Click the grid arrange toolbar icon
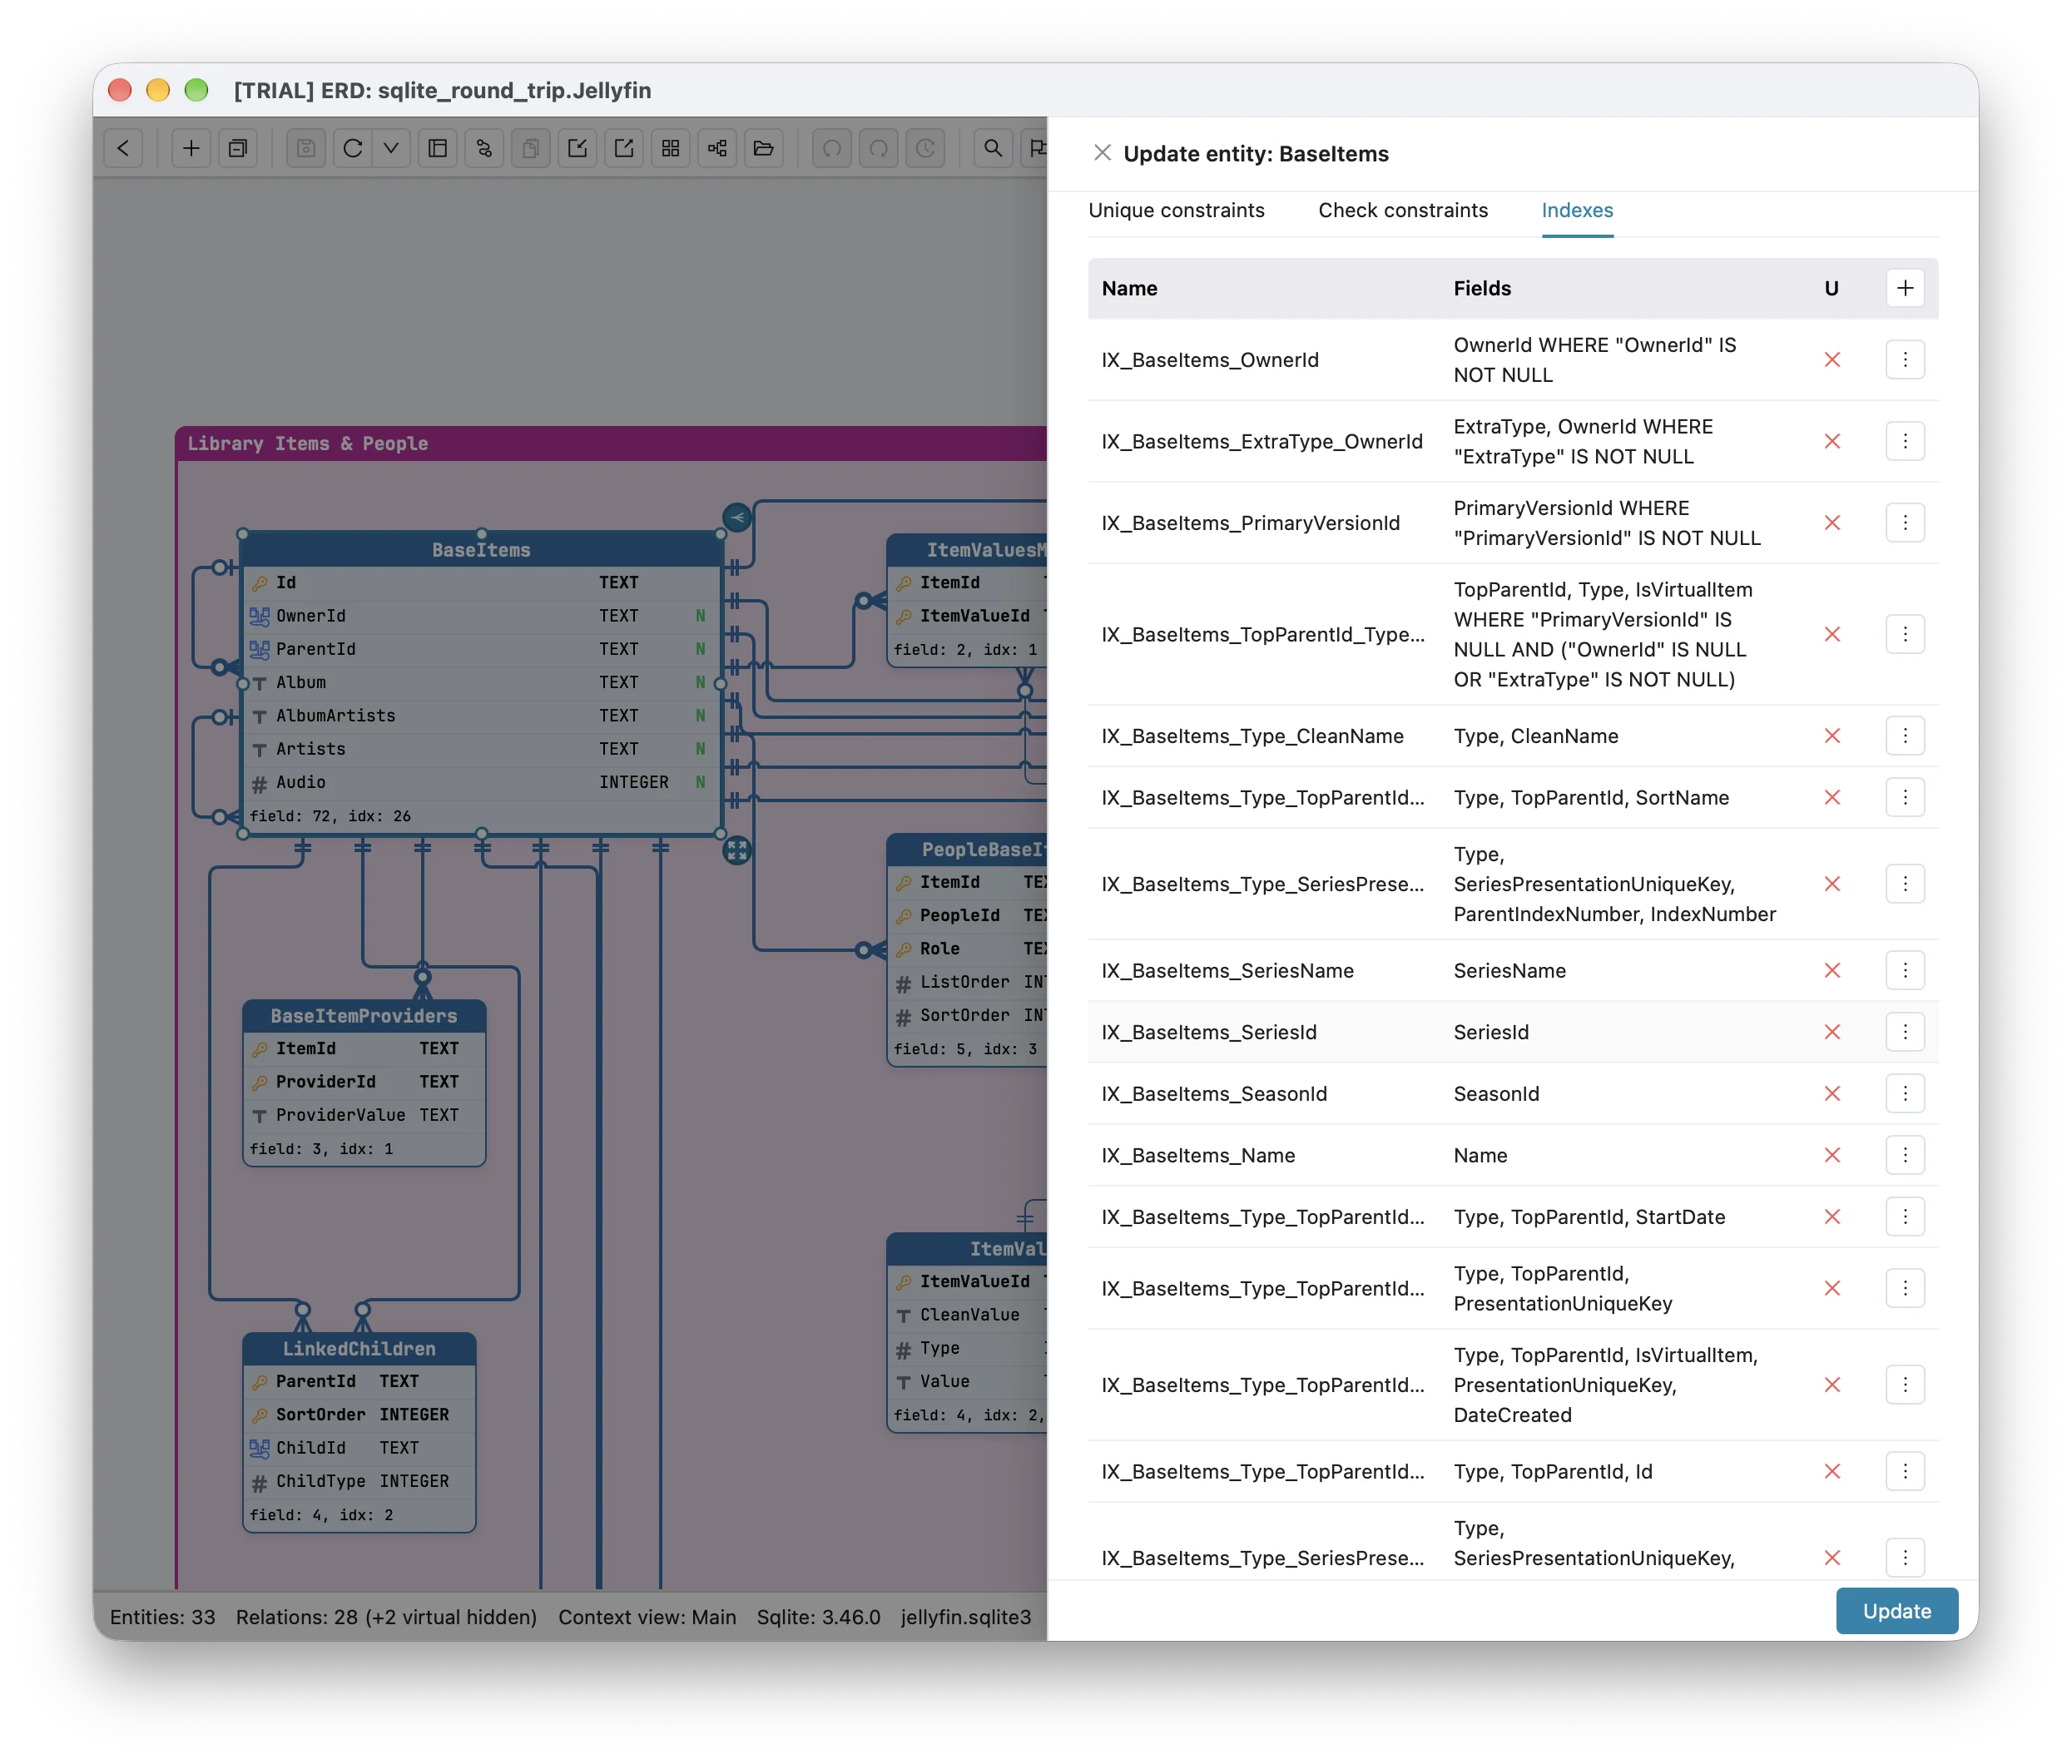 (x=671, y=148)
